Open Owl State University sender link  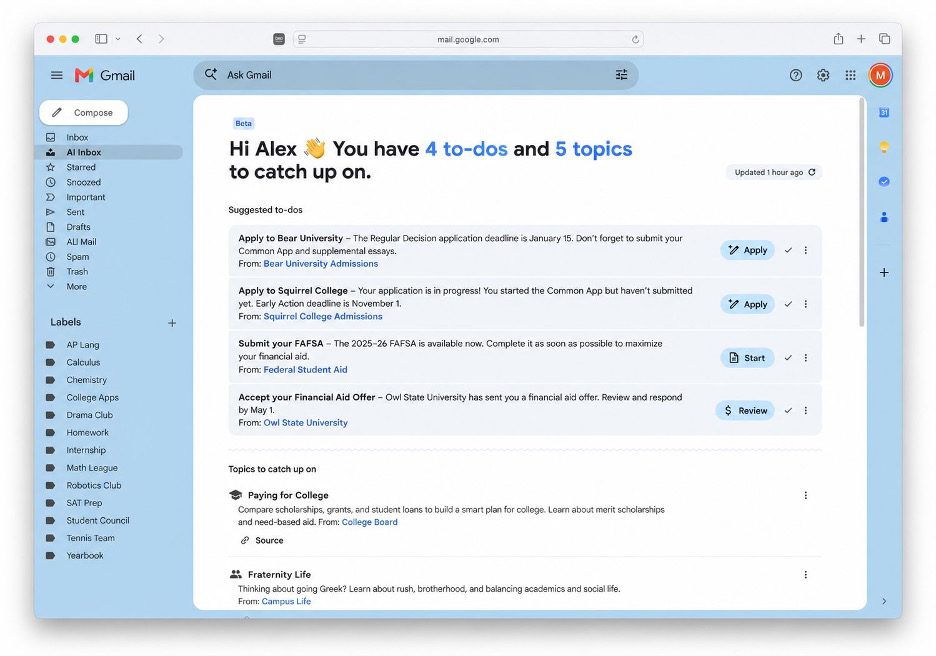(x=305, y=422)
